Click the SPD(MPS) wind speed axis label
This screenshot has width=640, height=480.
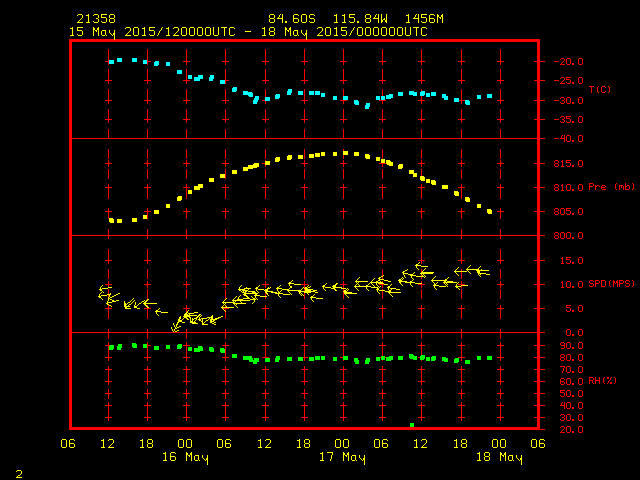(611, 283)
